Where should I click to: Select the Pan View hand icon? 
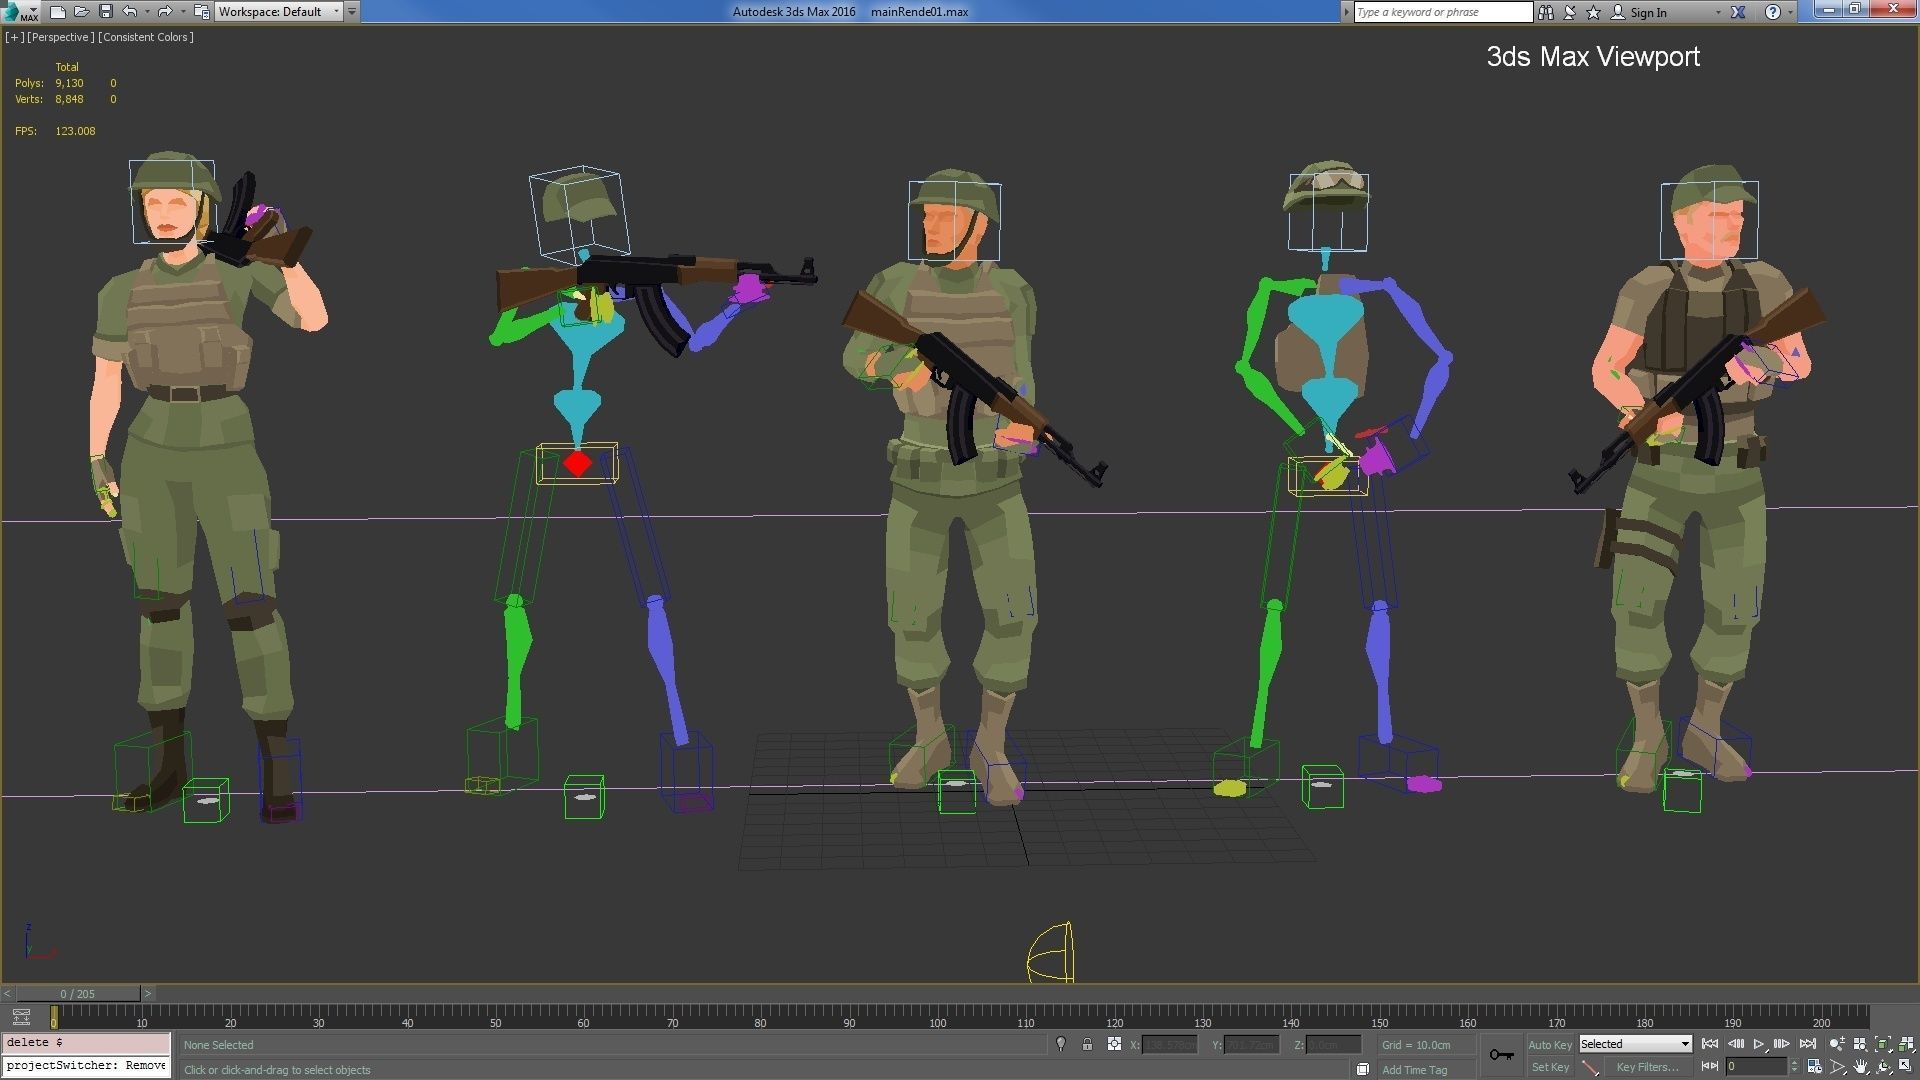[1860, 1067]
